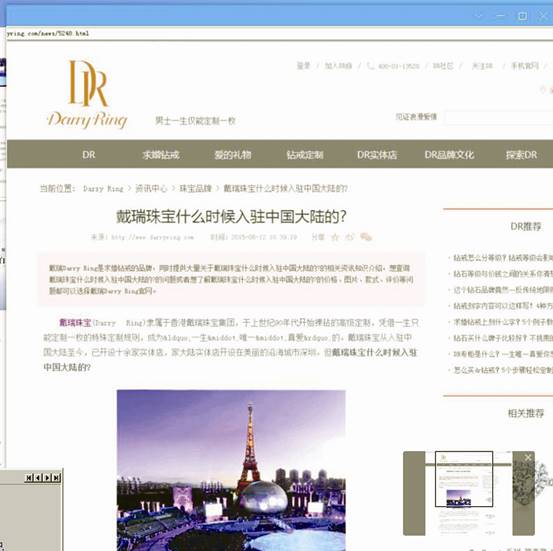
Task: Open the title bar dropdown chevron
Action: click(x=479, y=16)
